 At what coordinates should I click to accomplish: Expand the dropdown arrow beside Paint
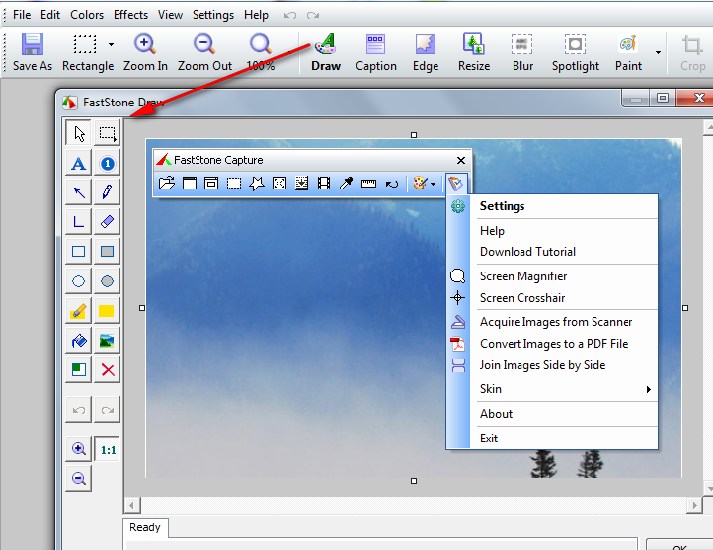[x=658, y=52]
